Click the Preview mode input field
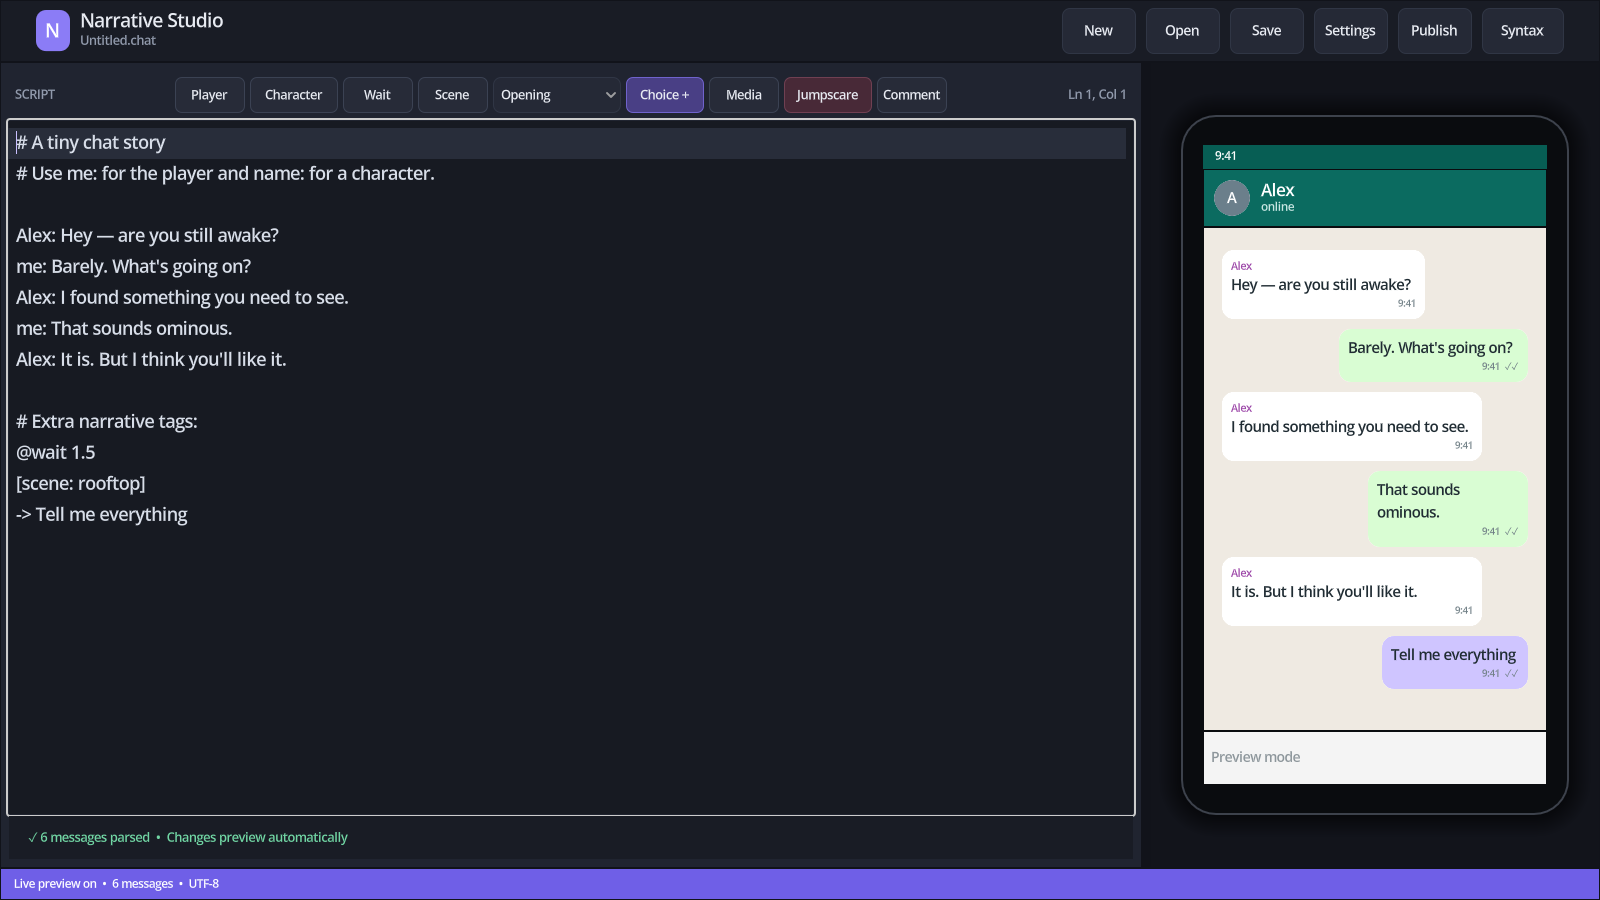 coord(1375,758)
